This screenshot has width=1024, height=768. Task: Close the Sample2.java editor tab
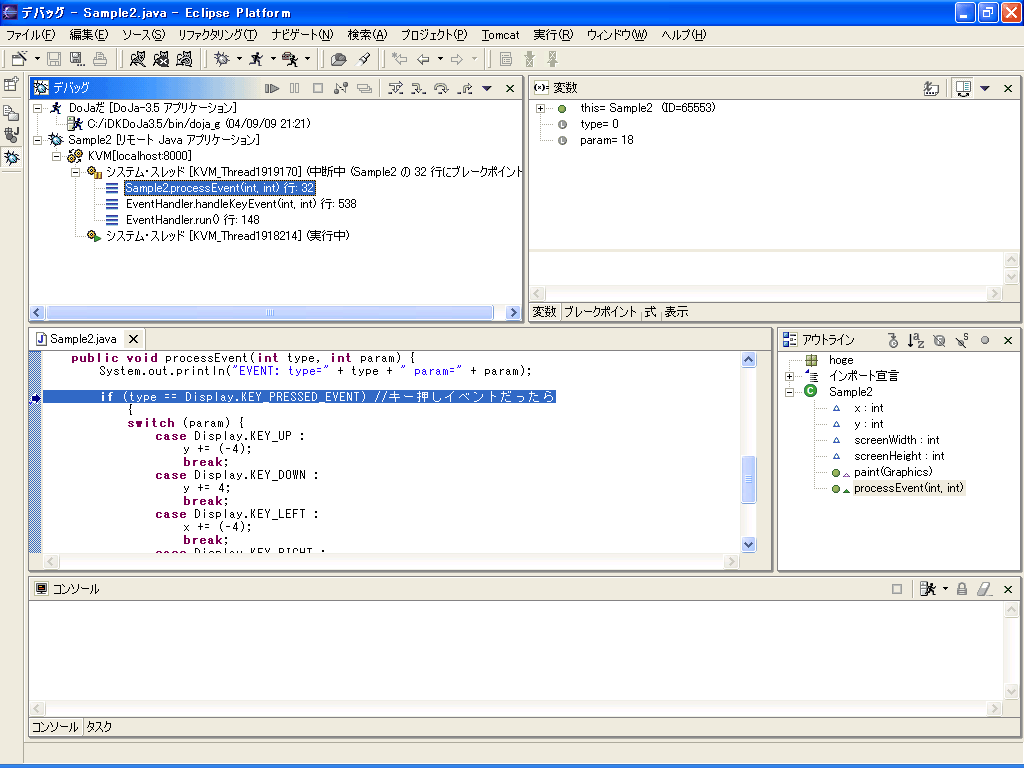tap(133, 339)
